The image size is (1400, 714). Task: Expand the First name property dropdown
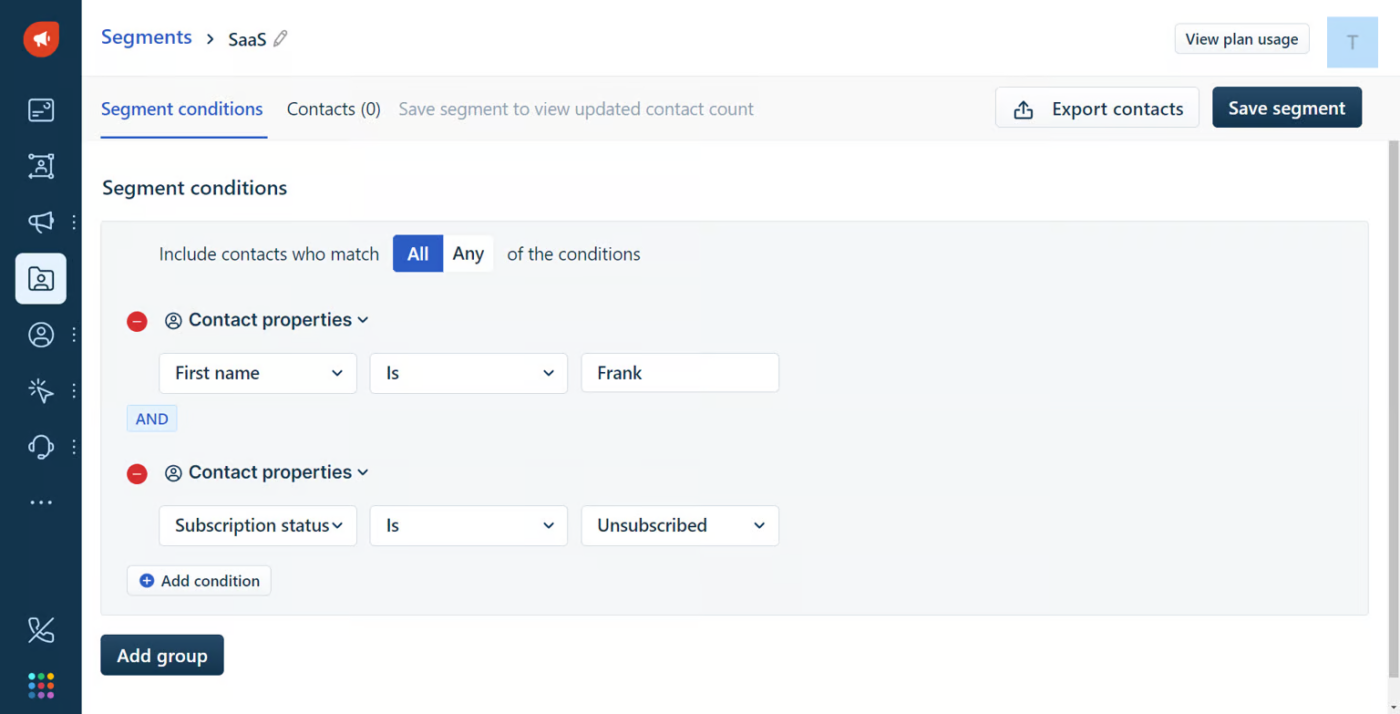[258, 373]
